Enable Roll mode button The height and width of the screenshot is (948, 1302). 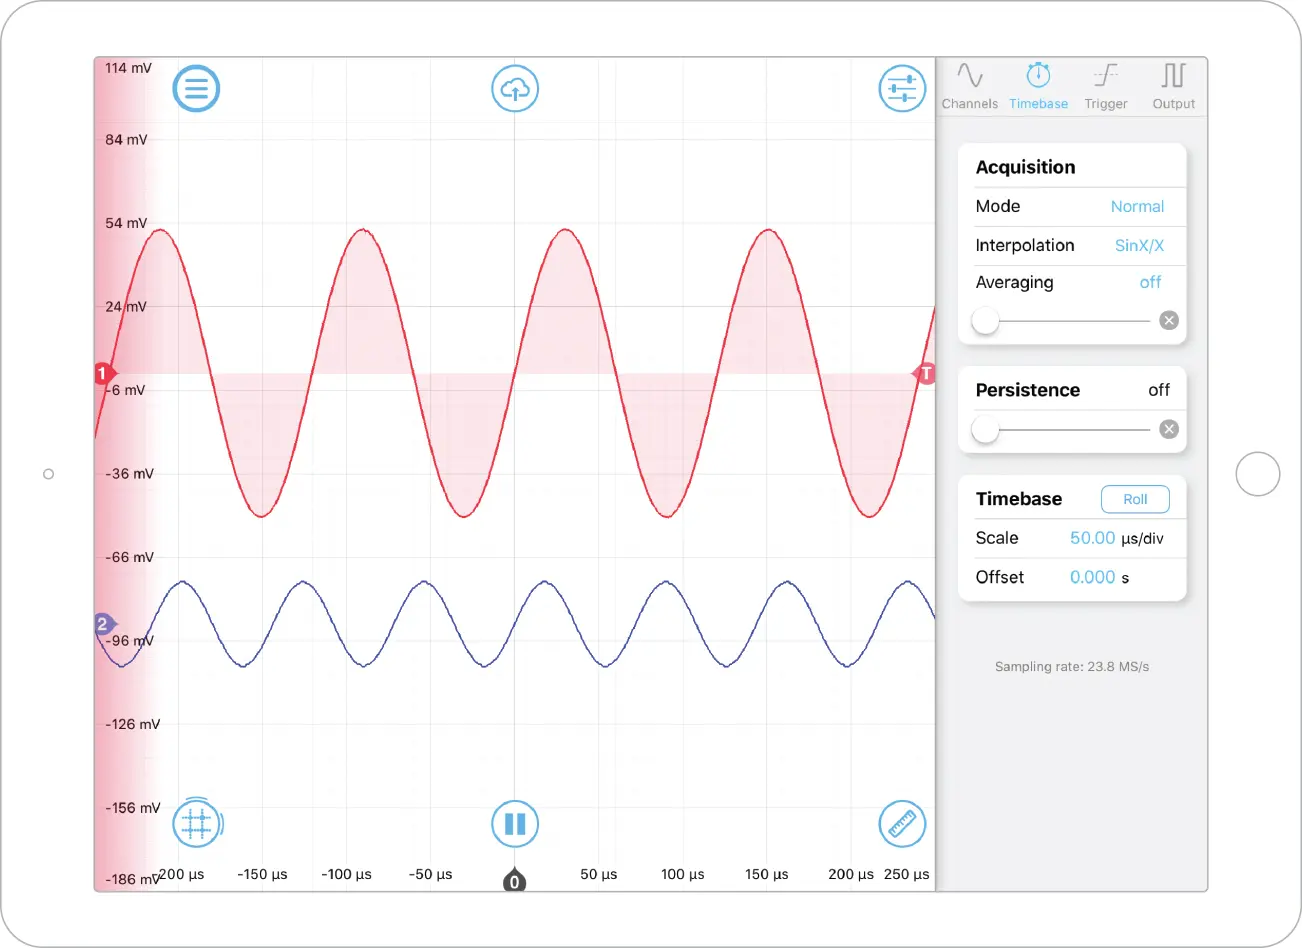1135,499
